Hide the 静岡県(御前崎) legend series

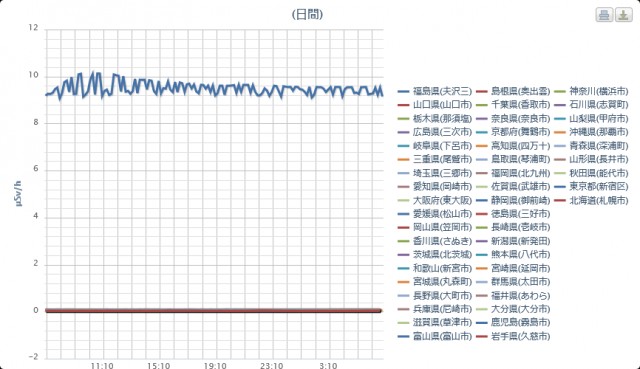(x=513, y=200)
